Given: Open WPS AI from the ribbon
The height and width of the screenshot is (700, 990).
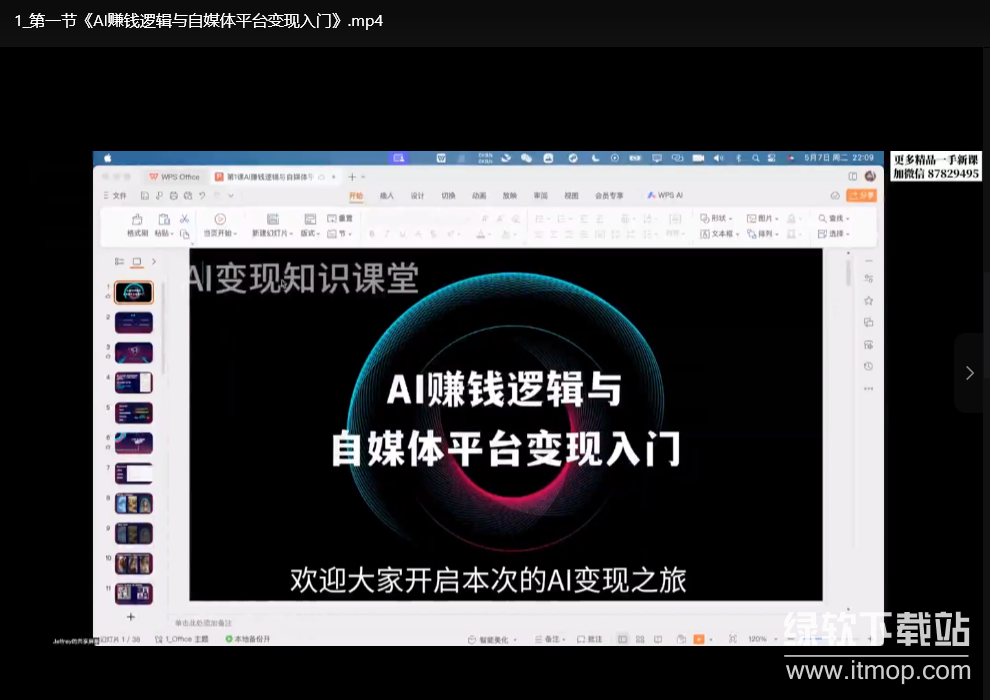Looking at the screenshot, I should click(x=665, y=196).
